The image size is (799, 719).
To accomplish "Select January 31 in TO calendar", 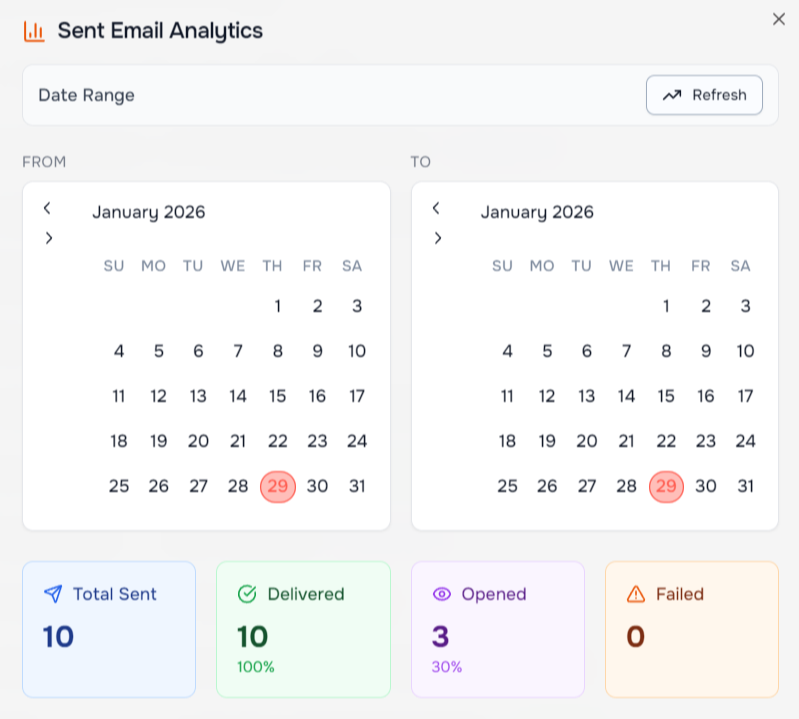I will pyautogui.click(x=745, y=486).
